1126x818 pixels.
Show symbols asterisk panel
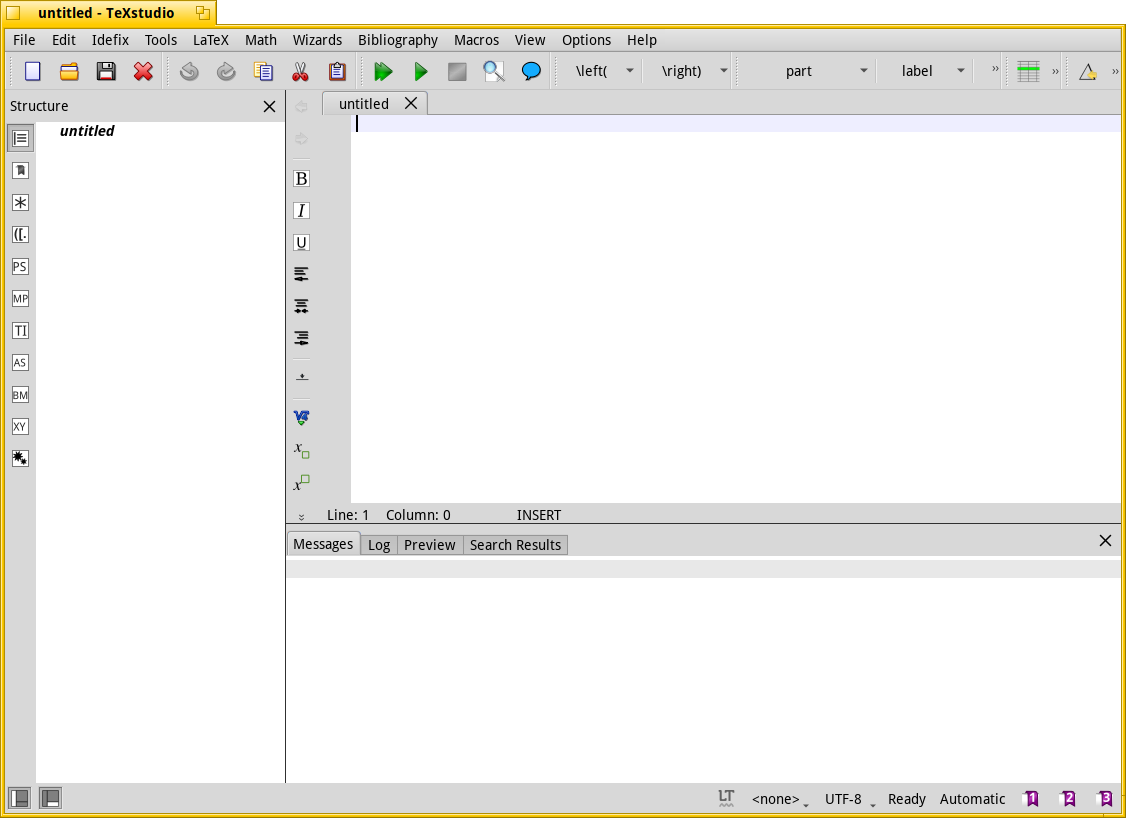20,203
